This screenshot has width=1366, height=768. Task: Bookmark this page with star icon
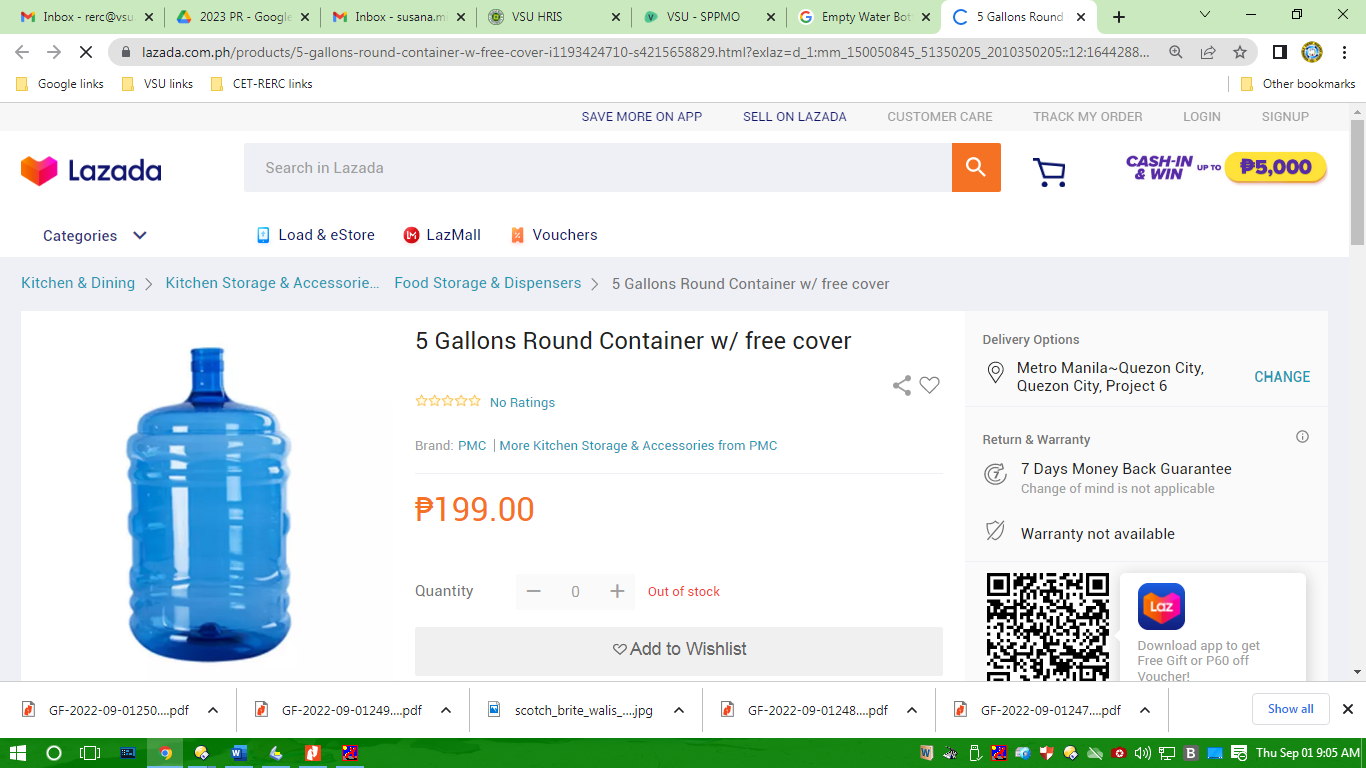pyautogui.click(x=1240, y=52)
